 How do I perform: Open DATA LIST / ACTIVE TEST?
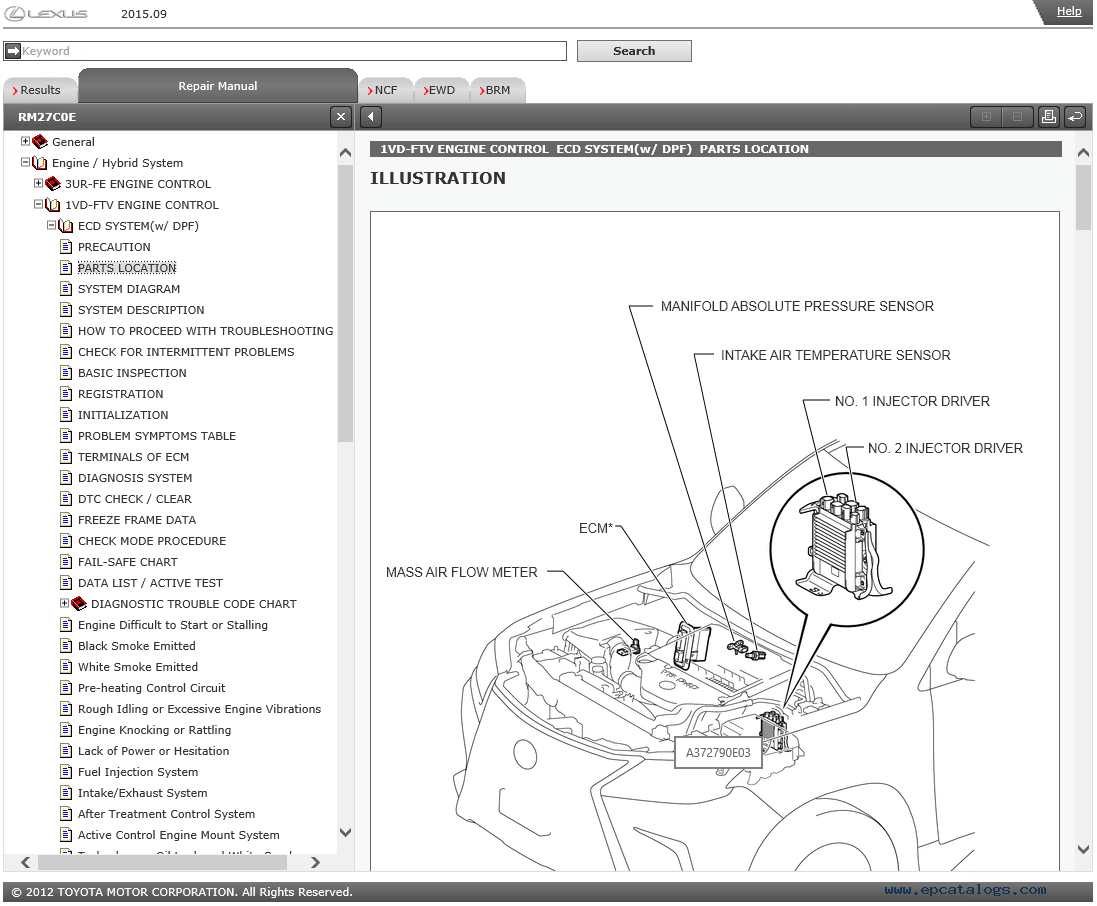150,583
